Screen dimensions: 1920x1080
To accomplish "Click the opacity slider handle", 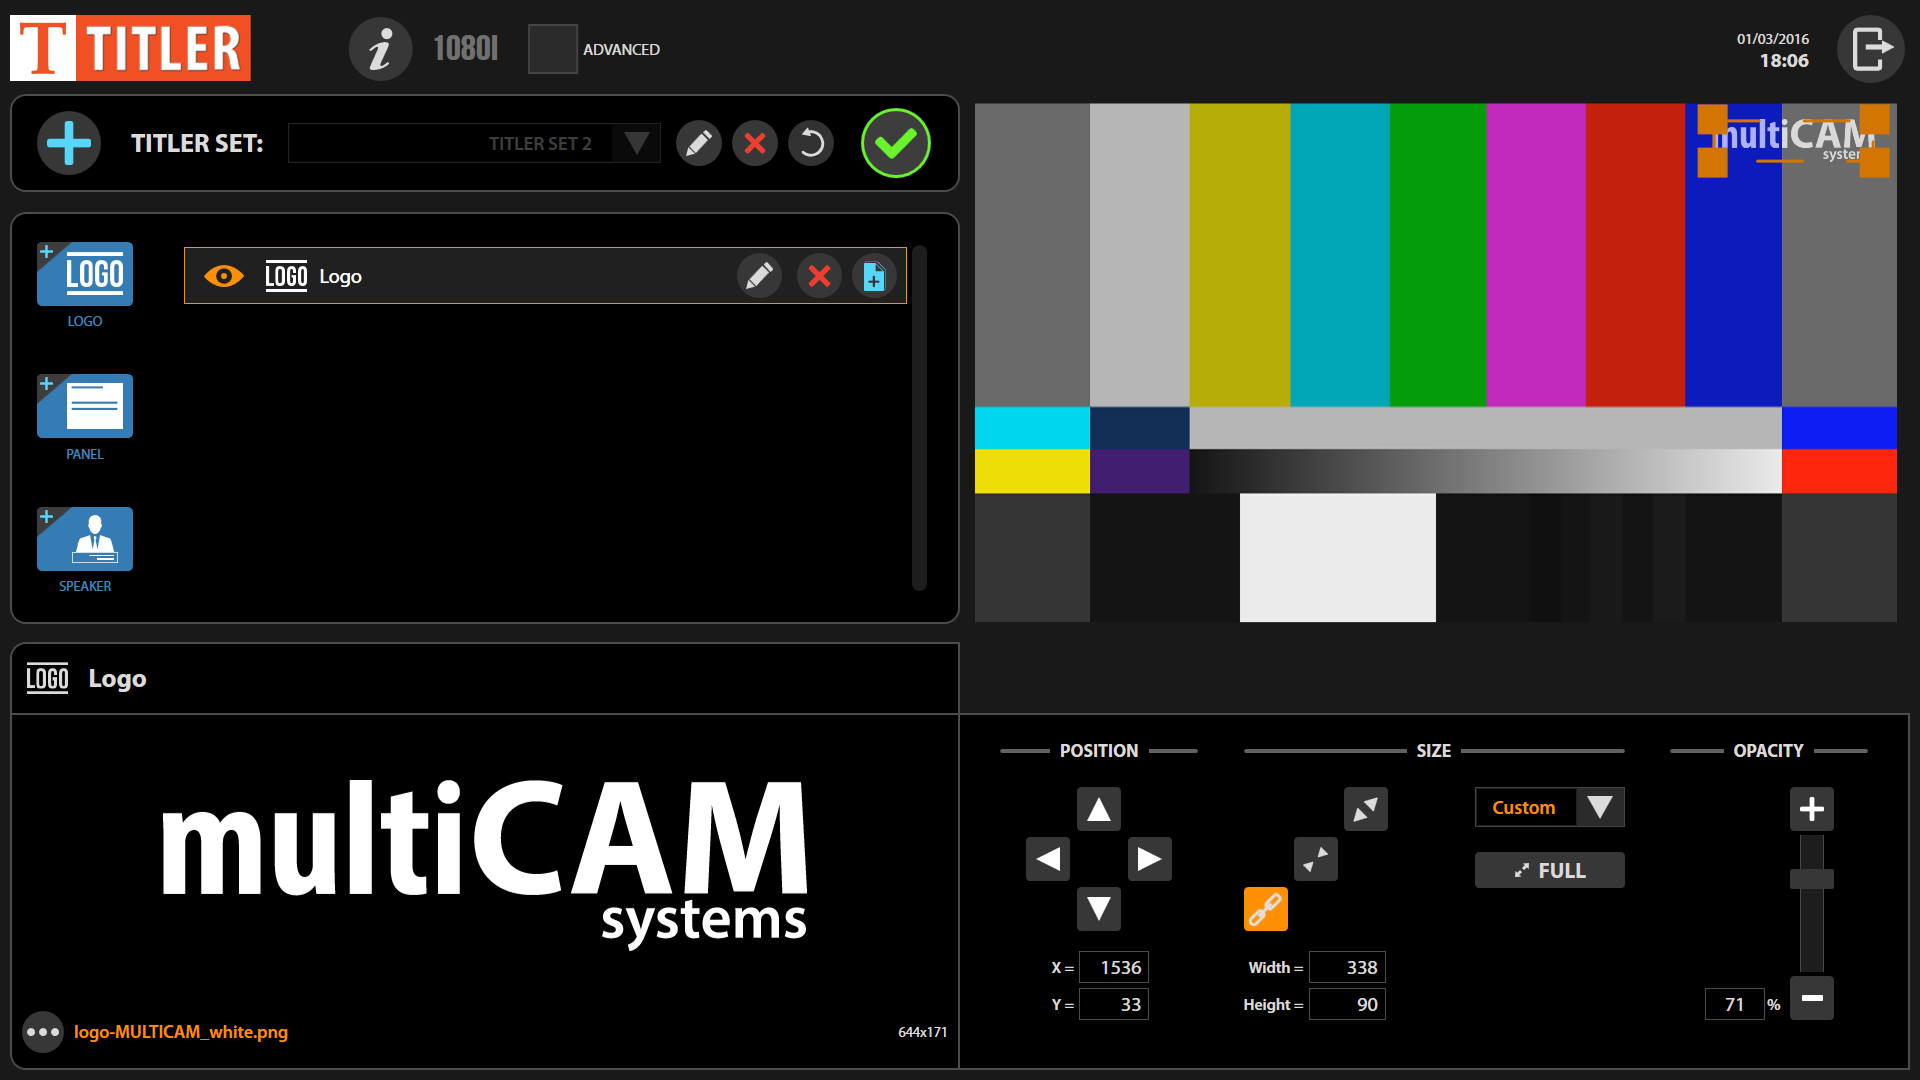I will point(1811,879).
